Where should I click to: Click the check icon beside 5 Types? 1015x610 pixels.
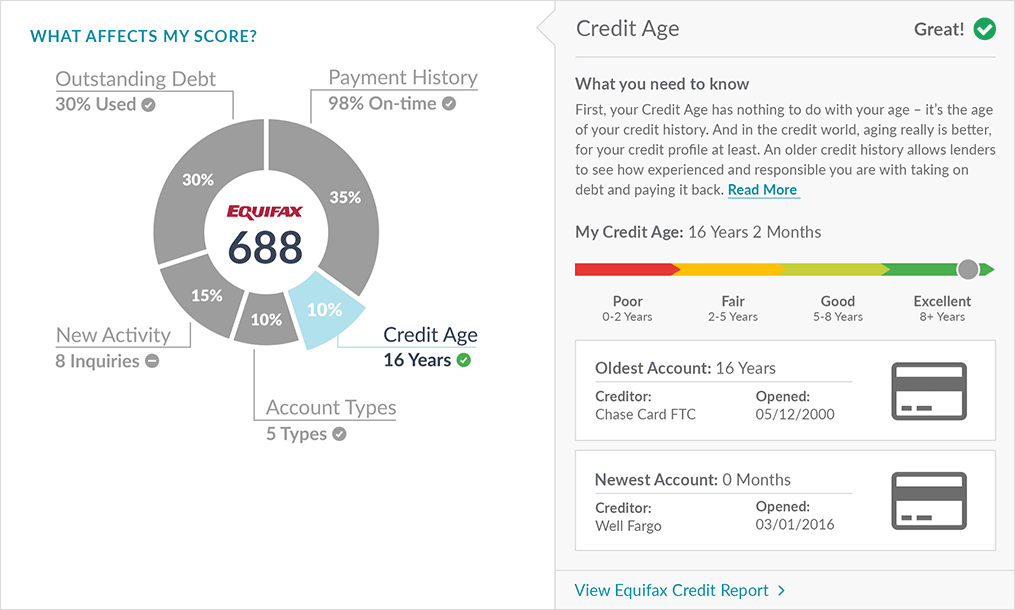pos(339,434)
